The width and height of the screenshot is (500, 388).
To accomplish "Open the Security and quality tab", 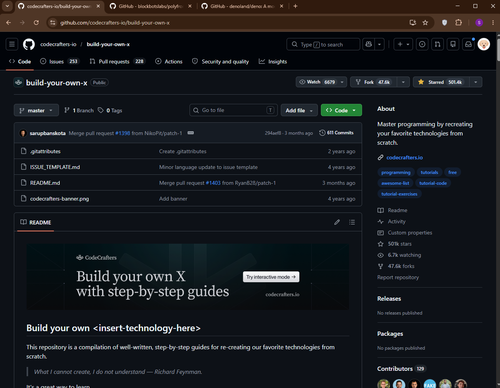I will [x=220, y=61].
